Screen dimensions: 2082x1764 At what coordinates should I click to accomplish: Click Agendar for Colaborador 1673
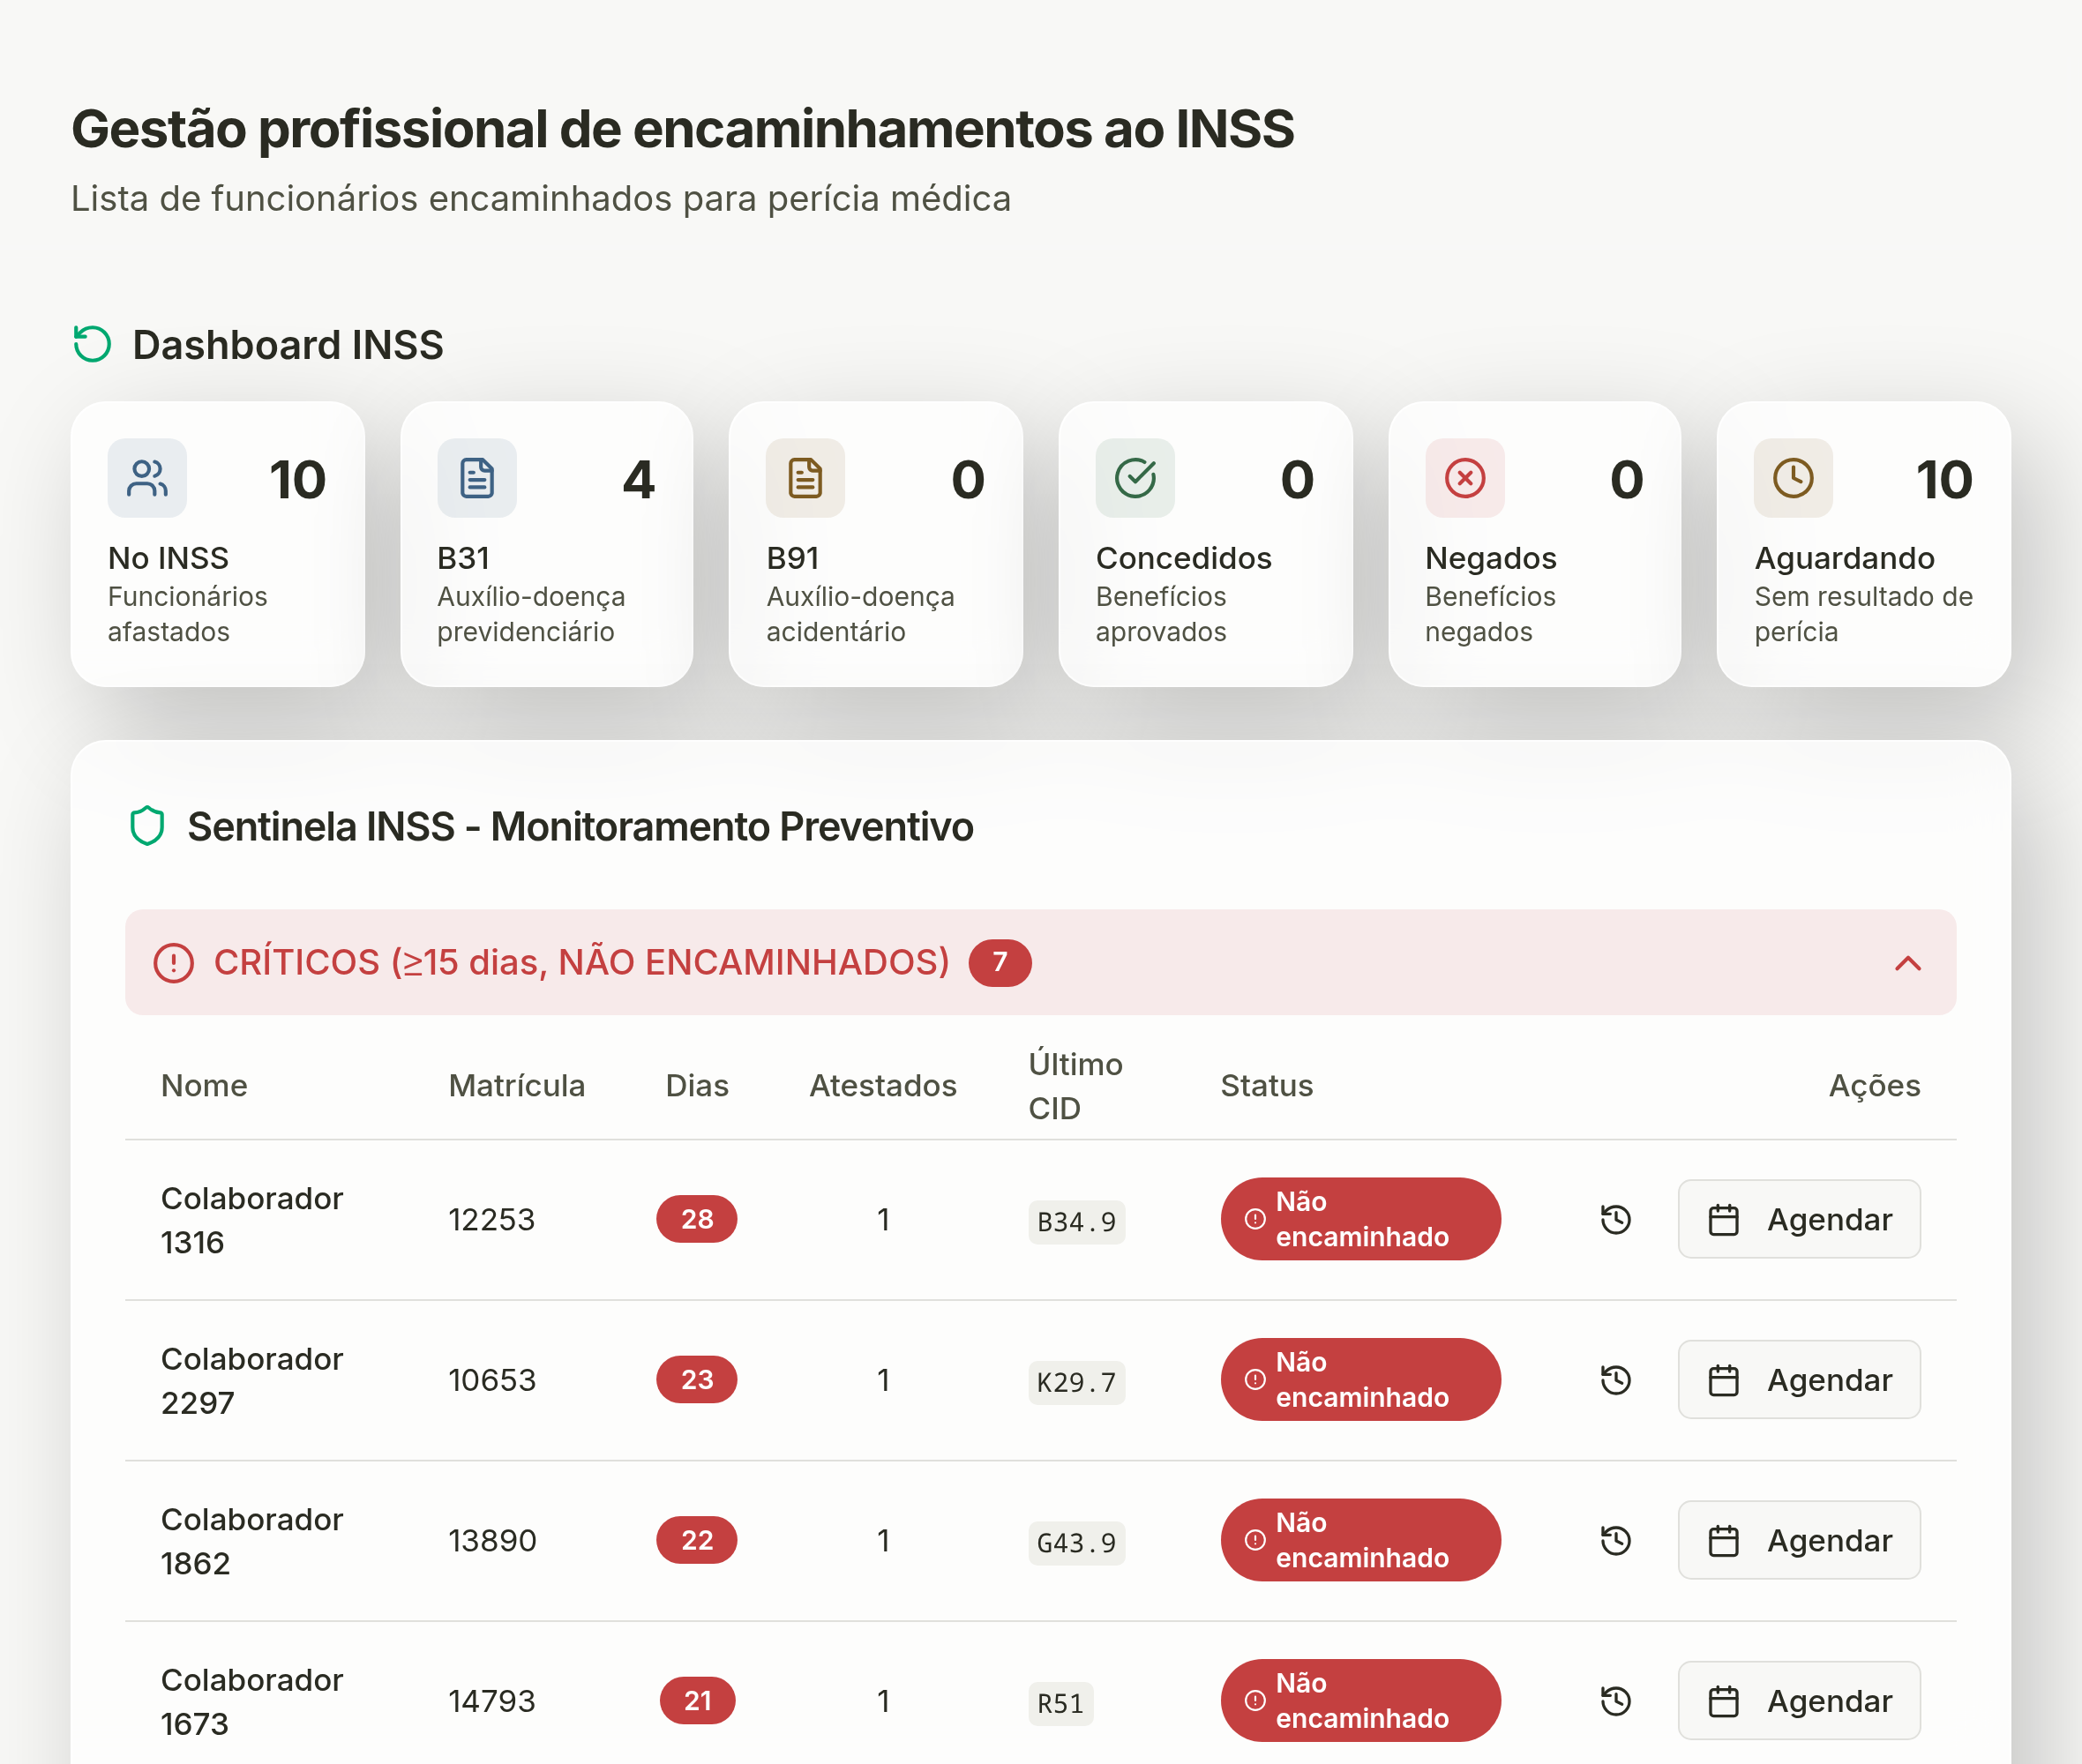(1799, 1701)
